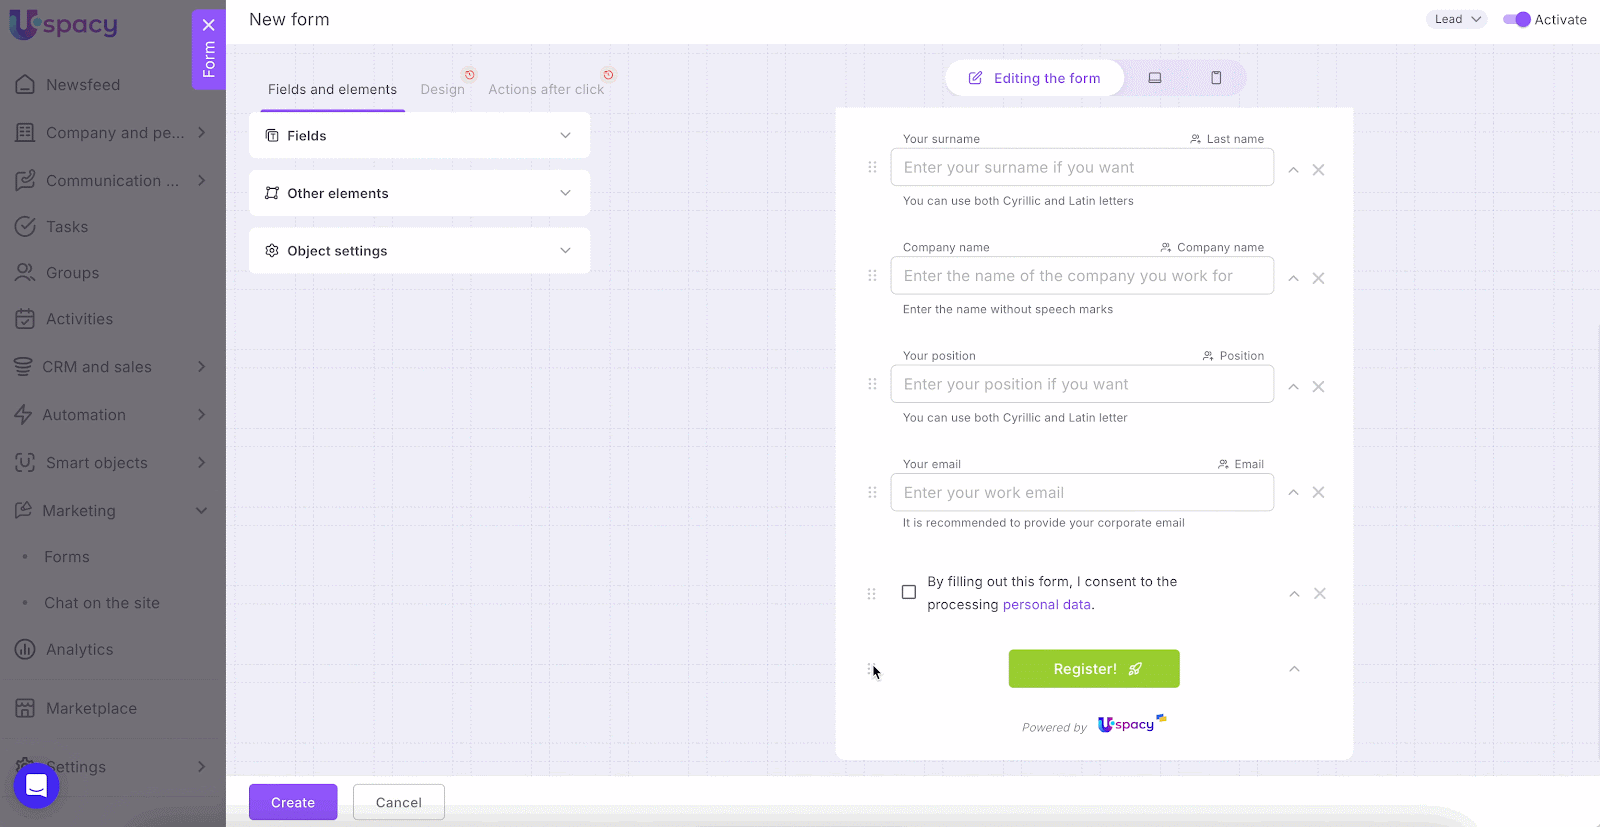Screen dimensions: 1600x827
Task: Open the Lead object type dropdown
Action: click(1457, 19)
